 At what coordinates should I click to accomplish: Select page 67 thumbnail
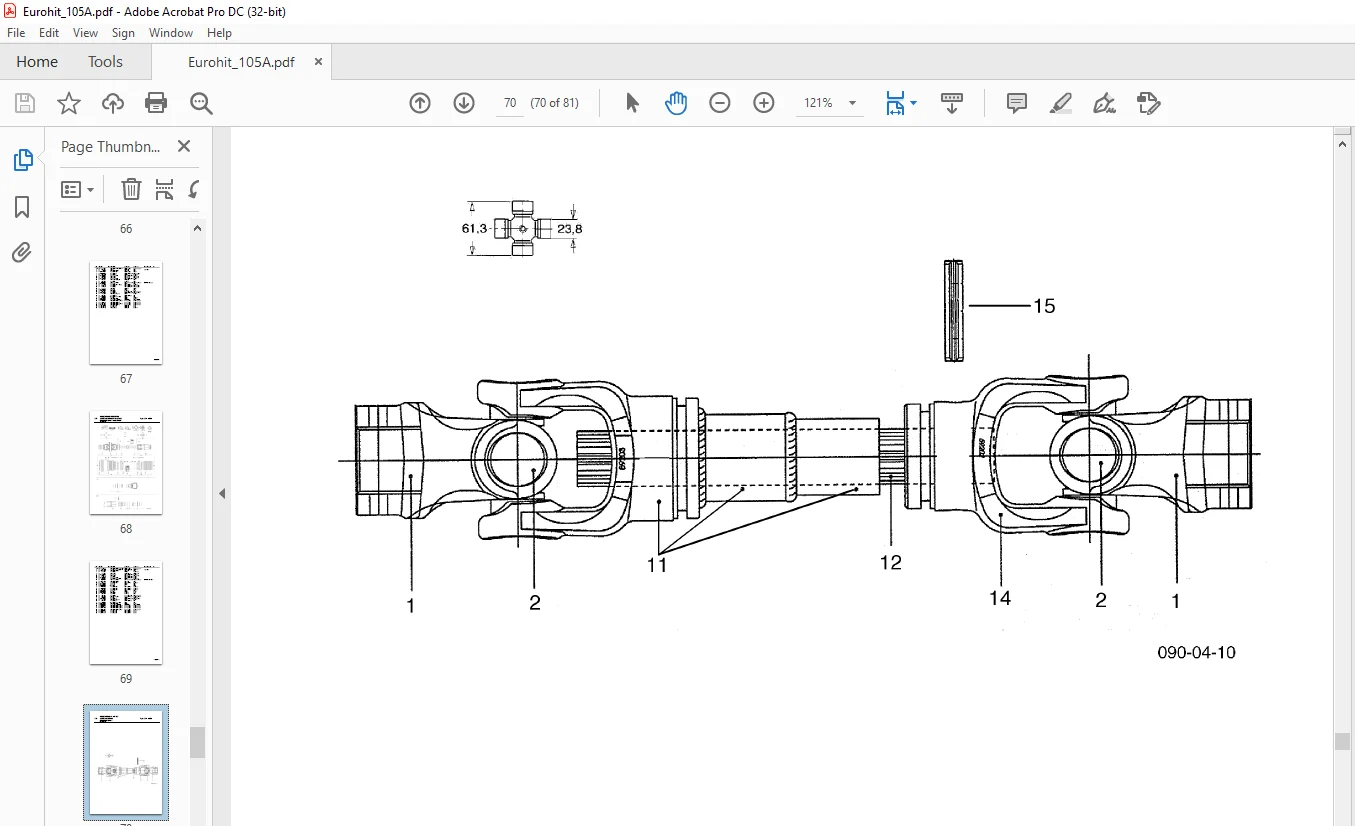126,313
